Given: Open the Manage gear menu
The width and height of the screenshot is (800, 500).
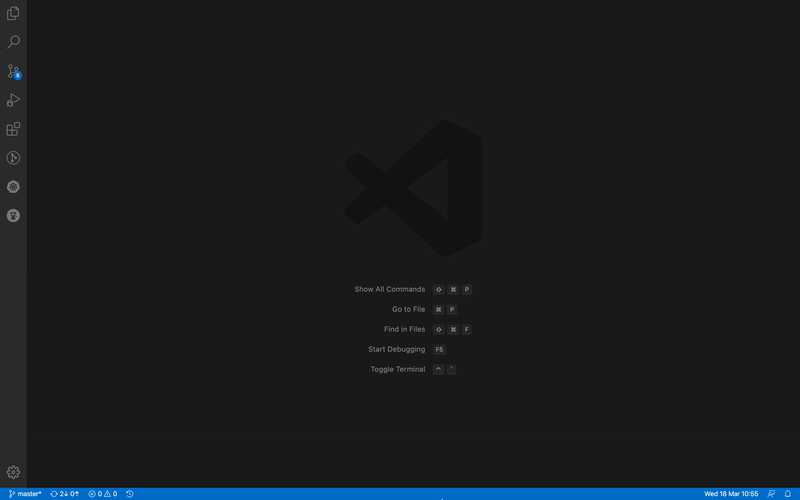Looking at the screenshot, I should 13,472.
